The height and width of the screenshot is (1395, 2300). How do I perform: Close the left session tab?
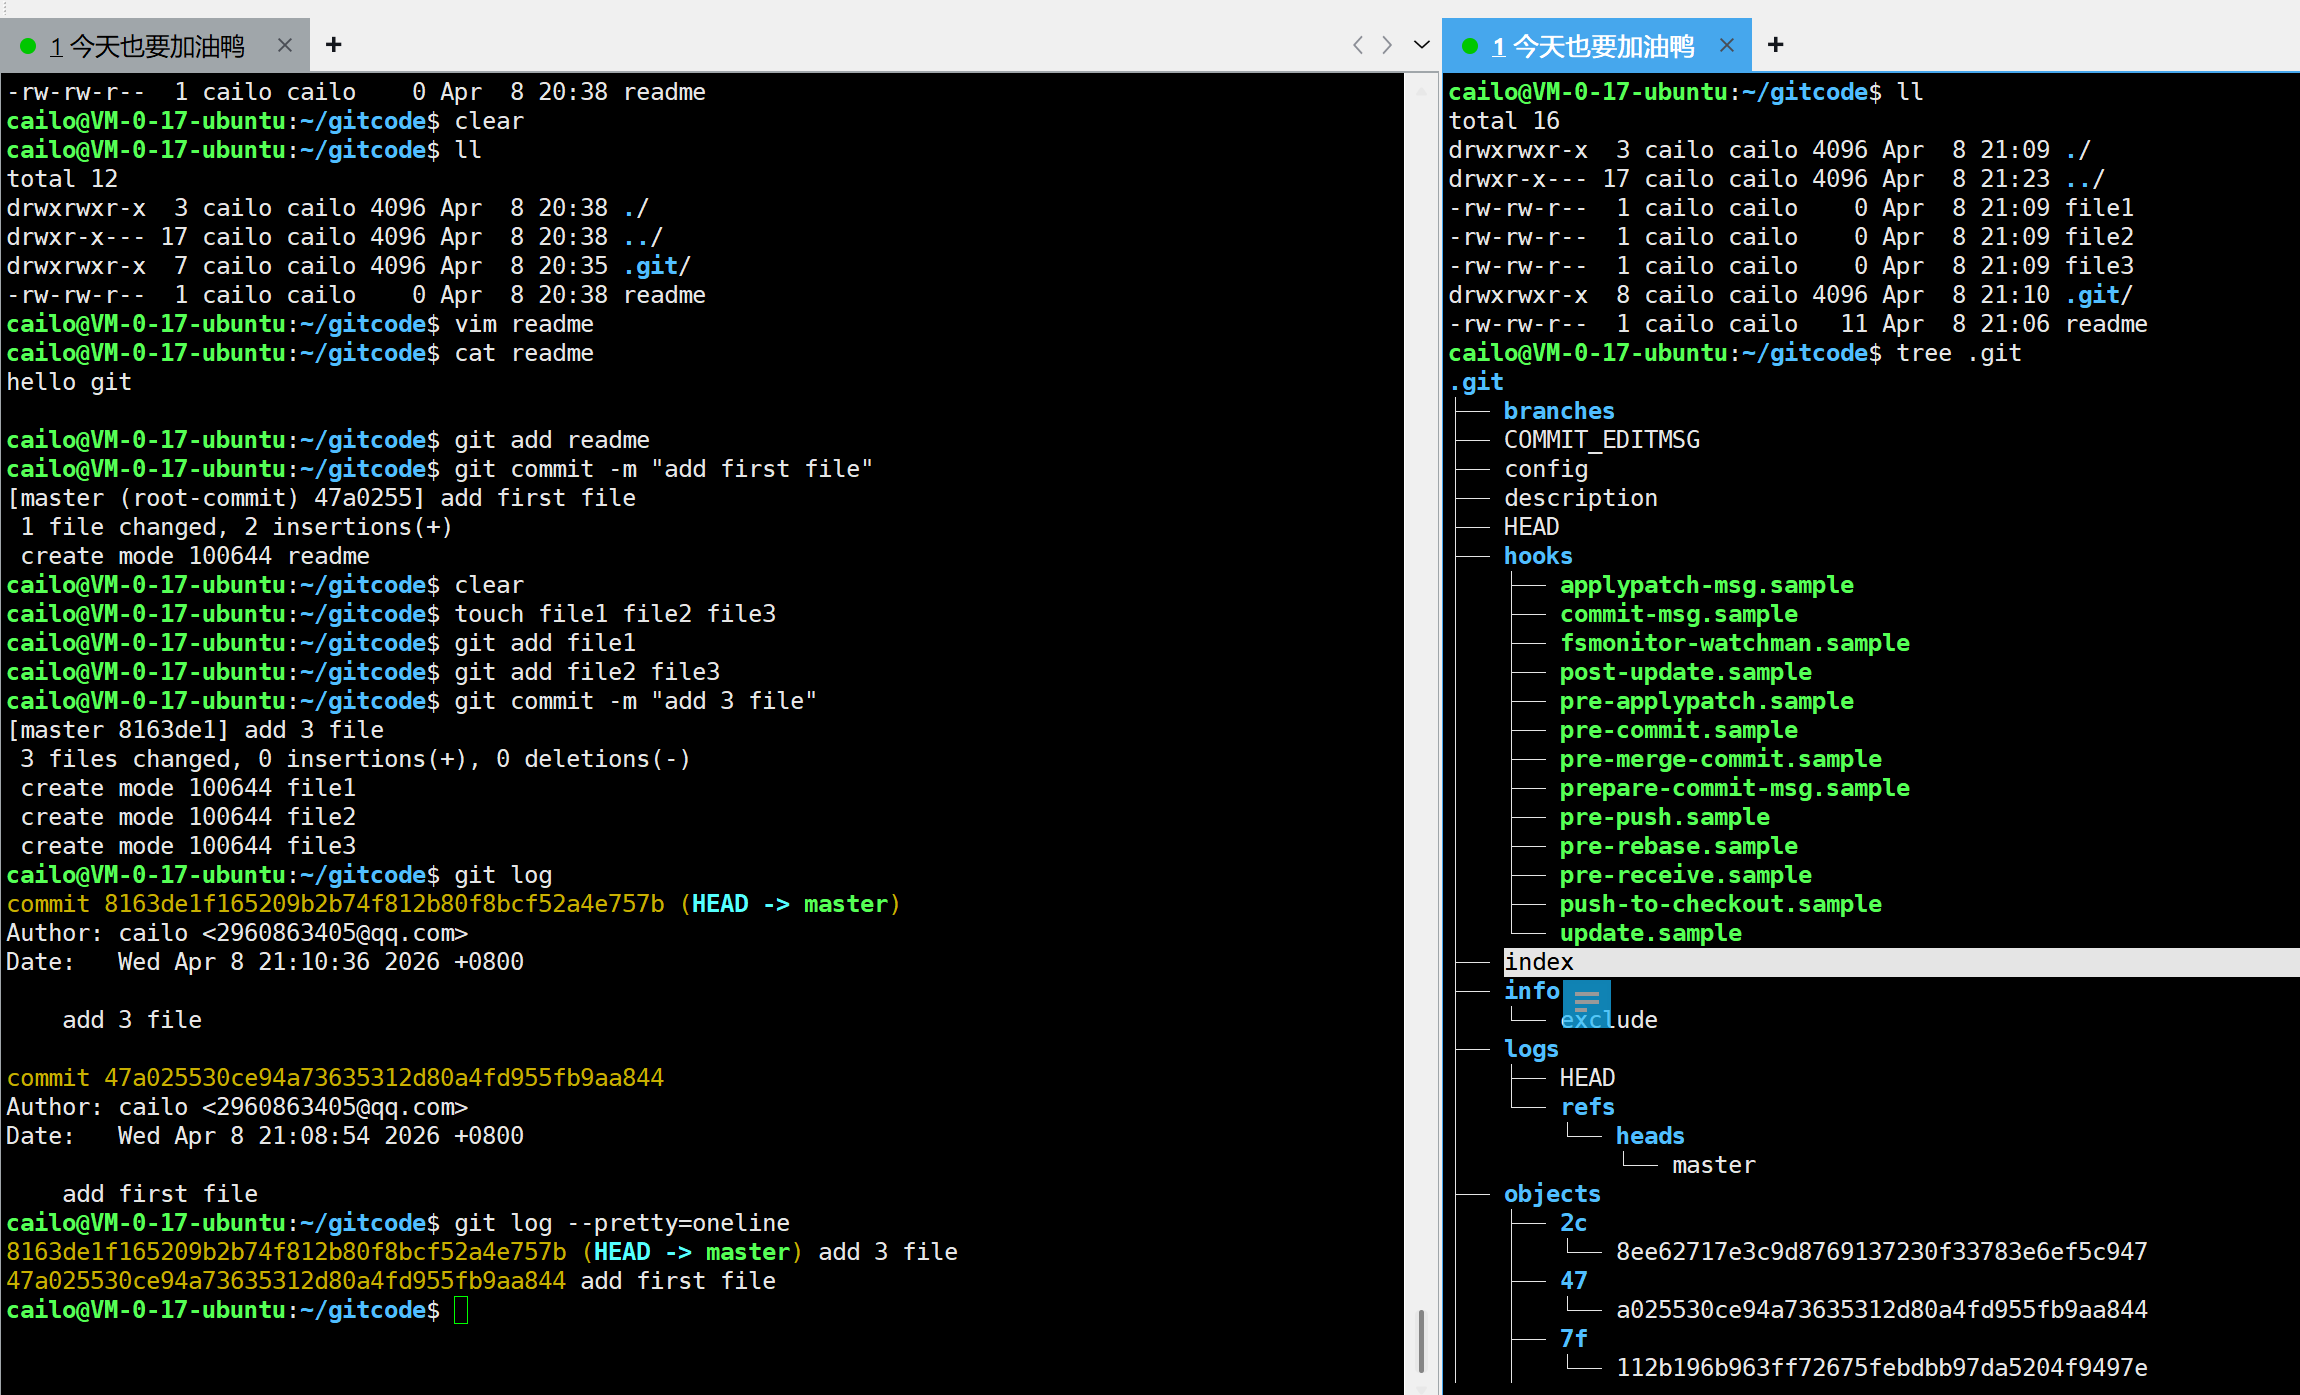[285, 45]
